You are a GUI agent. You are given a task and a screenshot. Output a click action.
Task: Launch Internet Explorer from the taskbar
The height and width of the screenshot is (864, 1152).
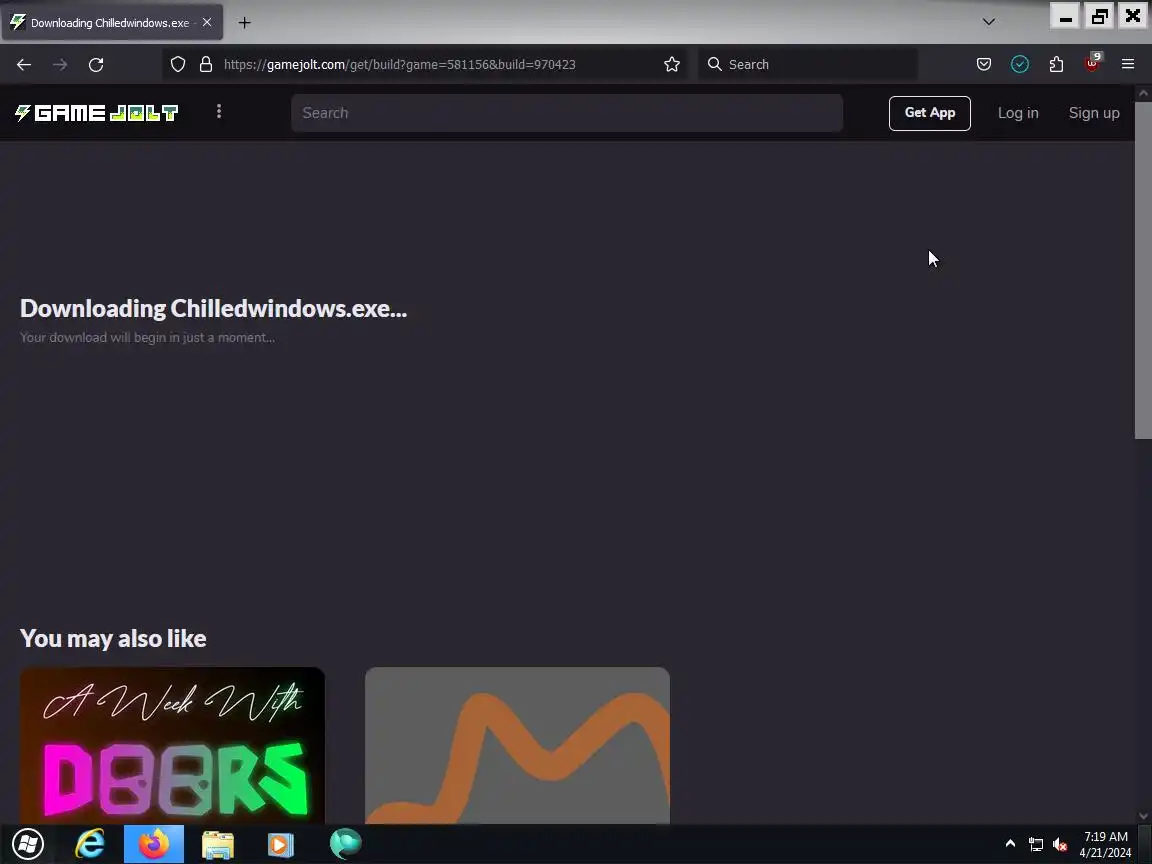point(90,843)
